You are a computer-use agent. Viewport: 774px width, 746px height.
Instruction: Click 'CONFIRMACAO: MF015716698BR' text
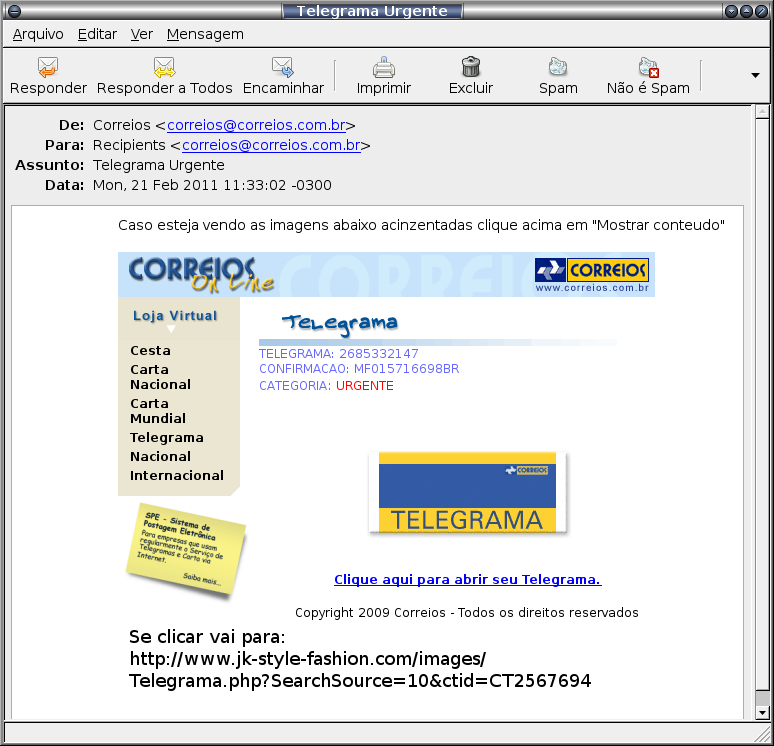359,369
